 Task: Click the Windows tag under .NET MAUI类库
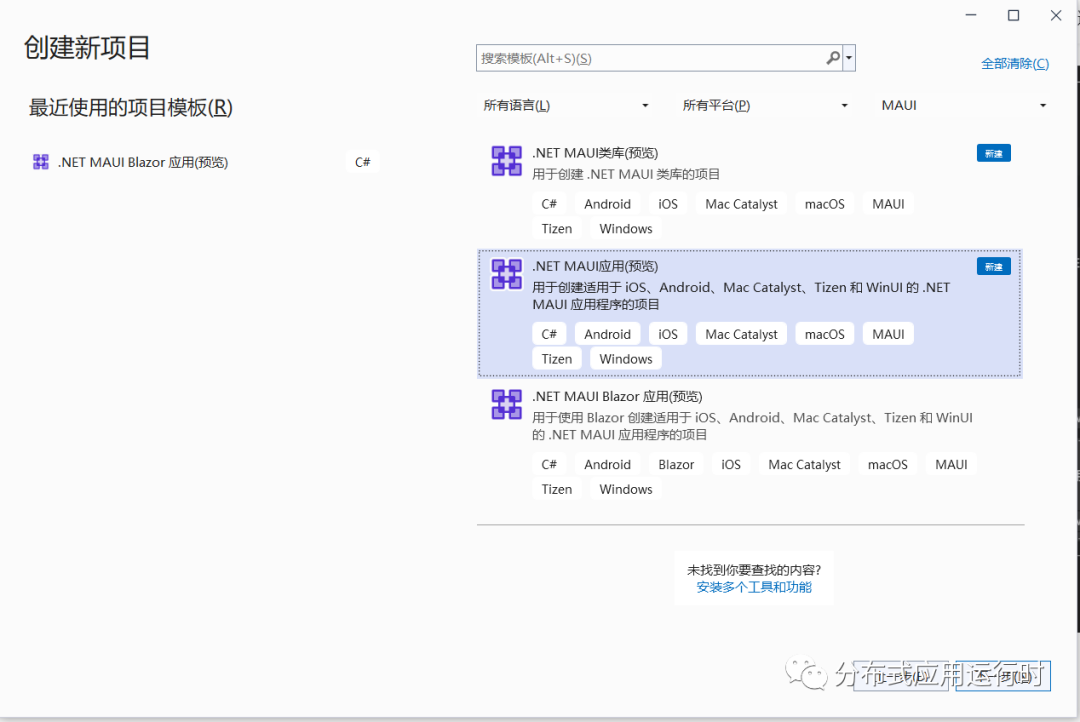click(625, 229)
